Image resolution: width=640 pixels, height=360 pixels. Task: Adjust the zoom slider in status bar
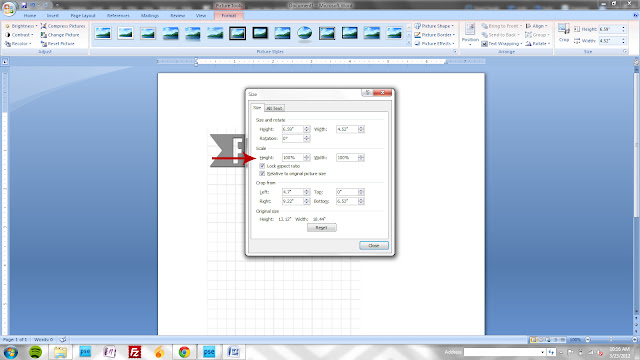pyautogui.click(x=611, y=340)
